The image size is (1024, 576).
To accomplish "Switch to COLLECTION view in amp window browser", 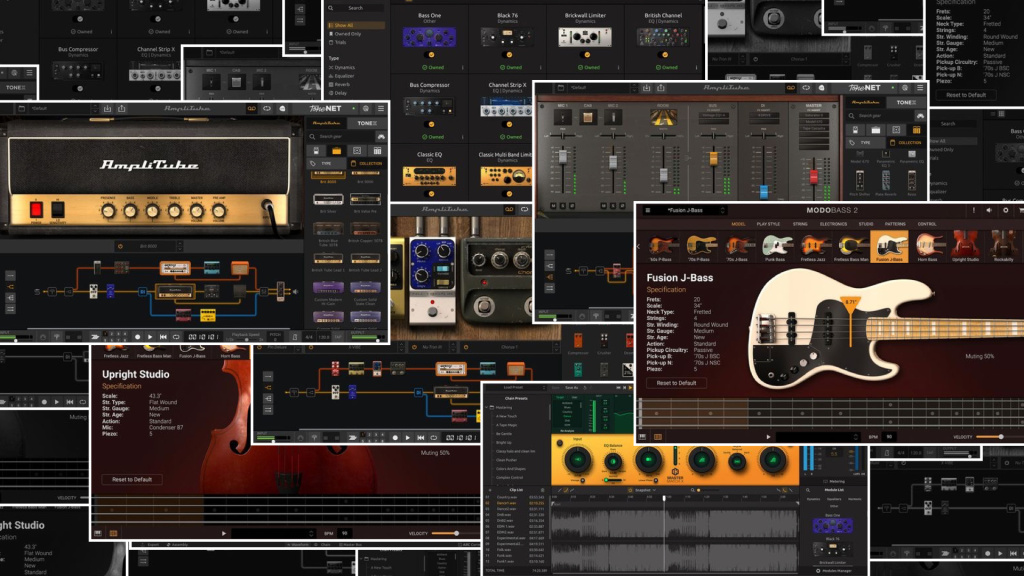I will coord(366,163).
